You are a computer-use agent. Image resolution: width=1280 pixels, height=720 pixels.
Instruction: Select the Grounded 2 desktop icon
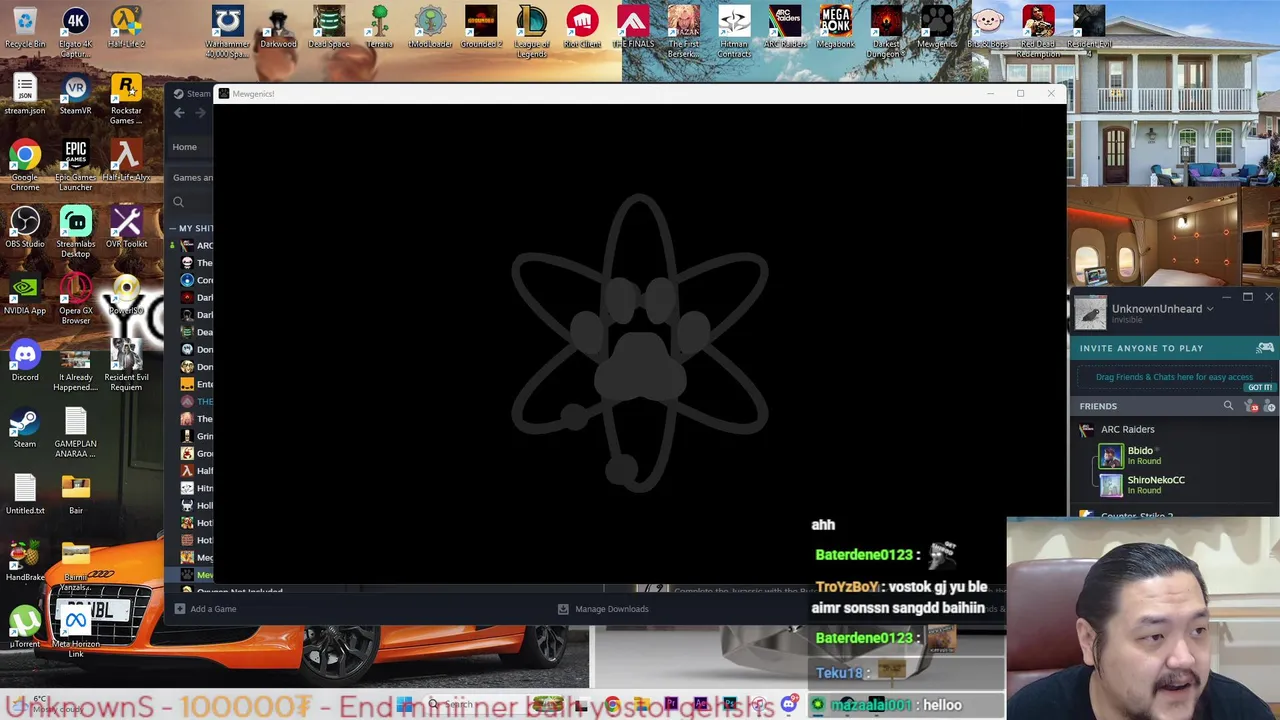point(481,28)
